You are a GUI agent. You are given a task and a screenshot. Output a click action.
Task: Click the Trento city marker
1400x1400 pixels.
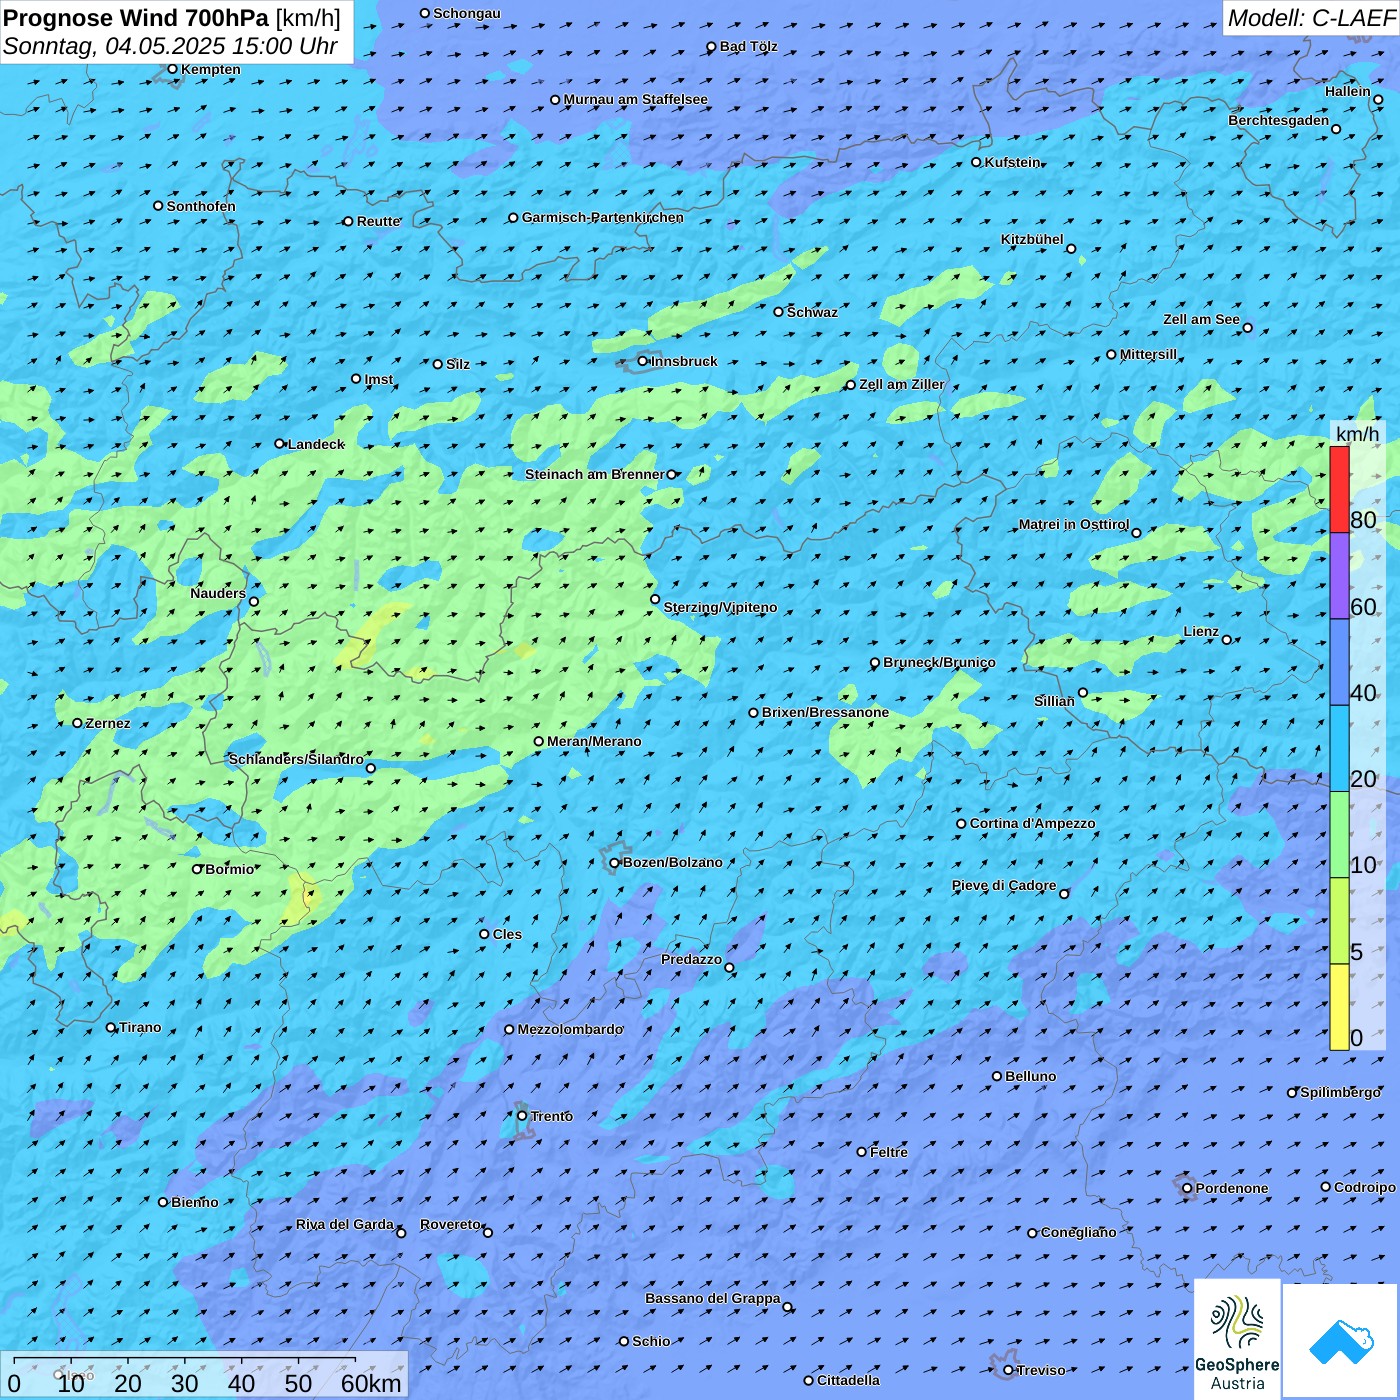click(521, 1116)
